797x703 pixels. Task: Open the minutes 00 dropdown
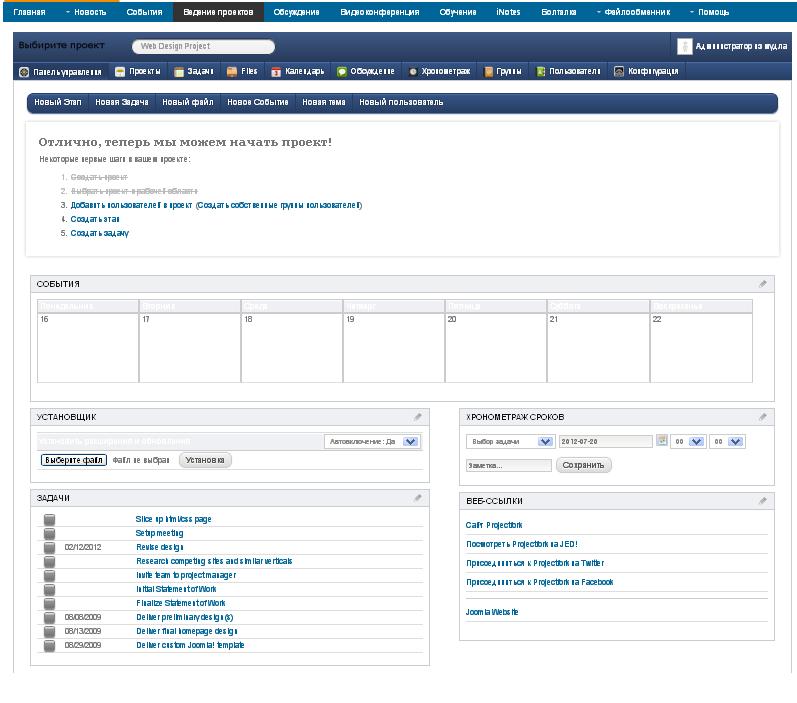[727, 442]
